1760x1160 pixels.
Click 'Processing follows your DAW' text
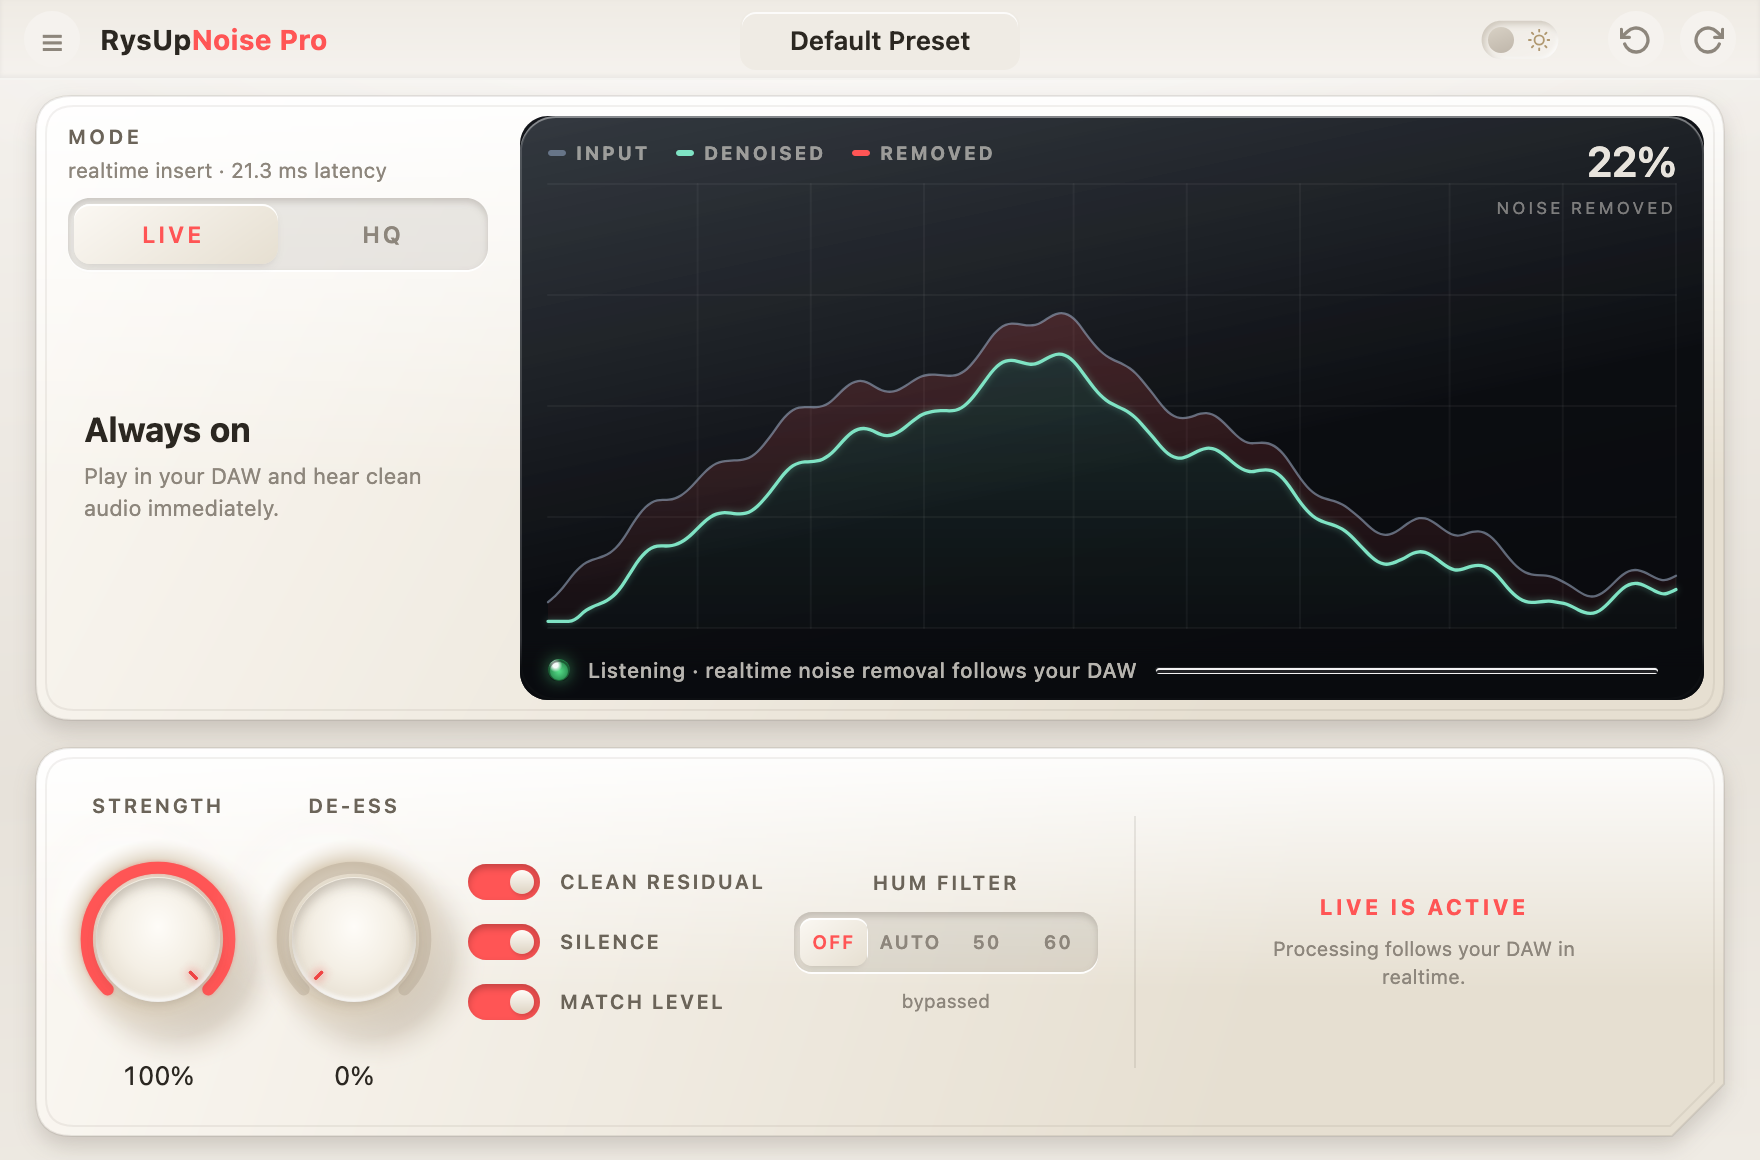[x=1423, y=963]
